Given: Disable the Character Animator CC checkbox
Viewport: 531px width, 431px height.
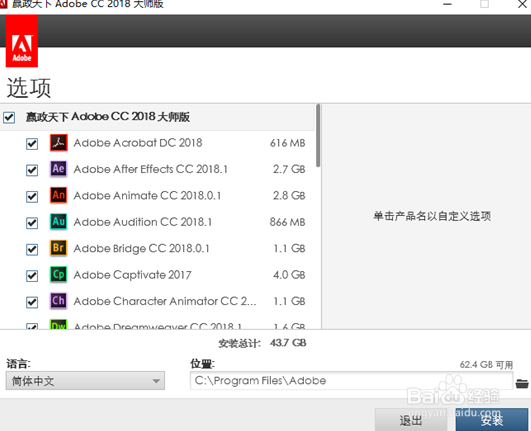Looking at the screenshot, I should (x=32, y=302).
